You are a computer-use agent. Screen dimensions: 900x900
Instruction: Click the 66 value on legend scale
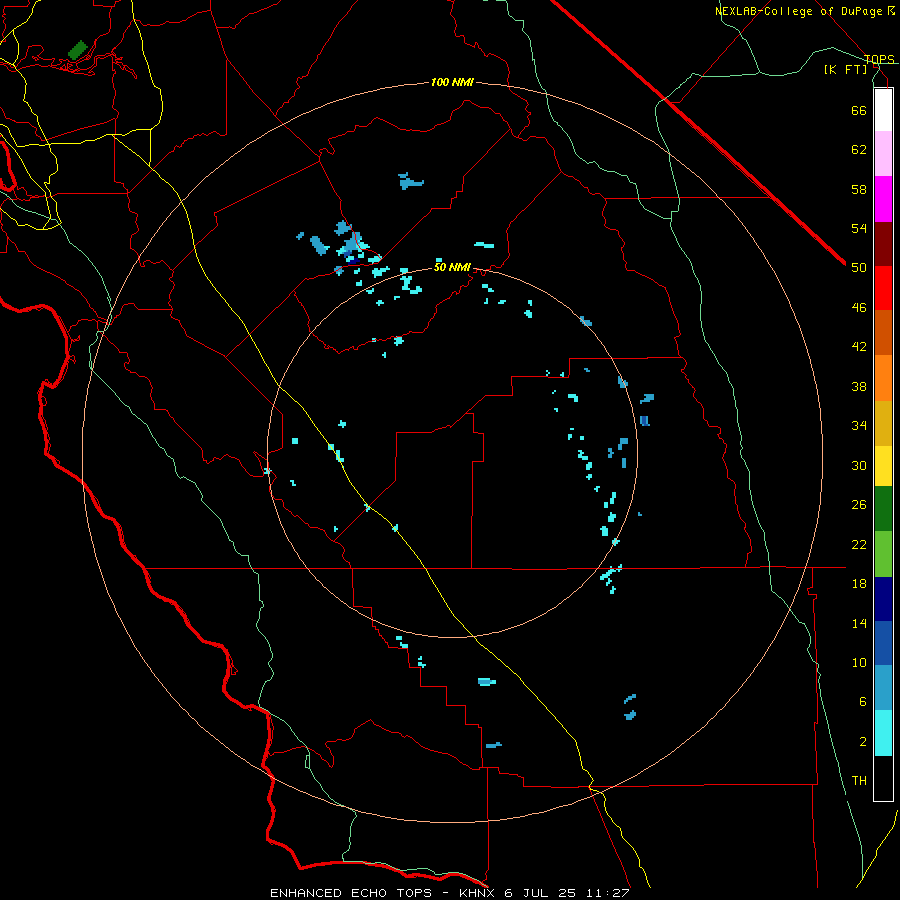pyautogui.click(x=859, y=110)
